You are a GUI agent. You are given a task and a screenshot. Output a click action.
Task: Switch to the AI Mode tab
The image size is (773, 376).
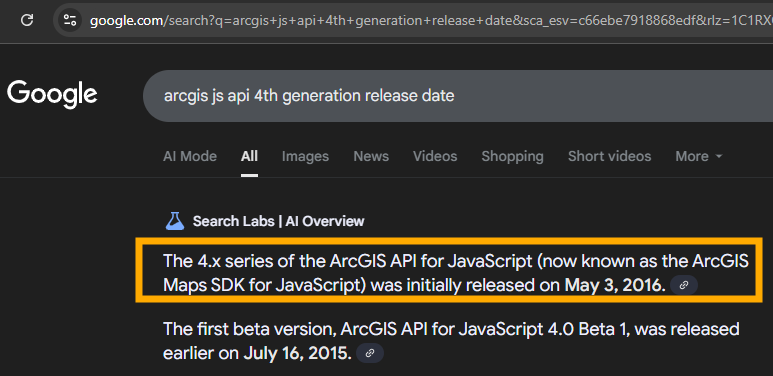[190, 157]
